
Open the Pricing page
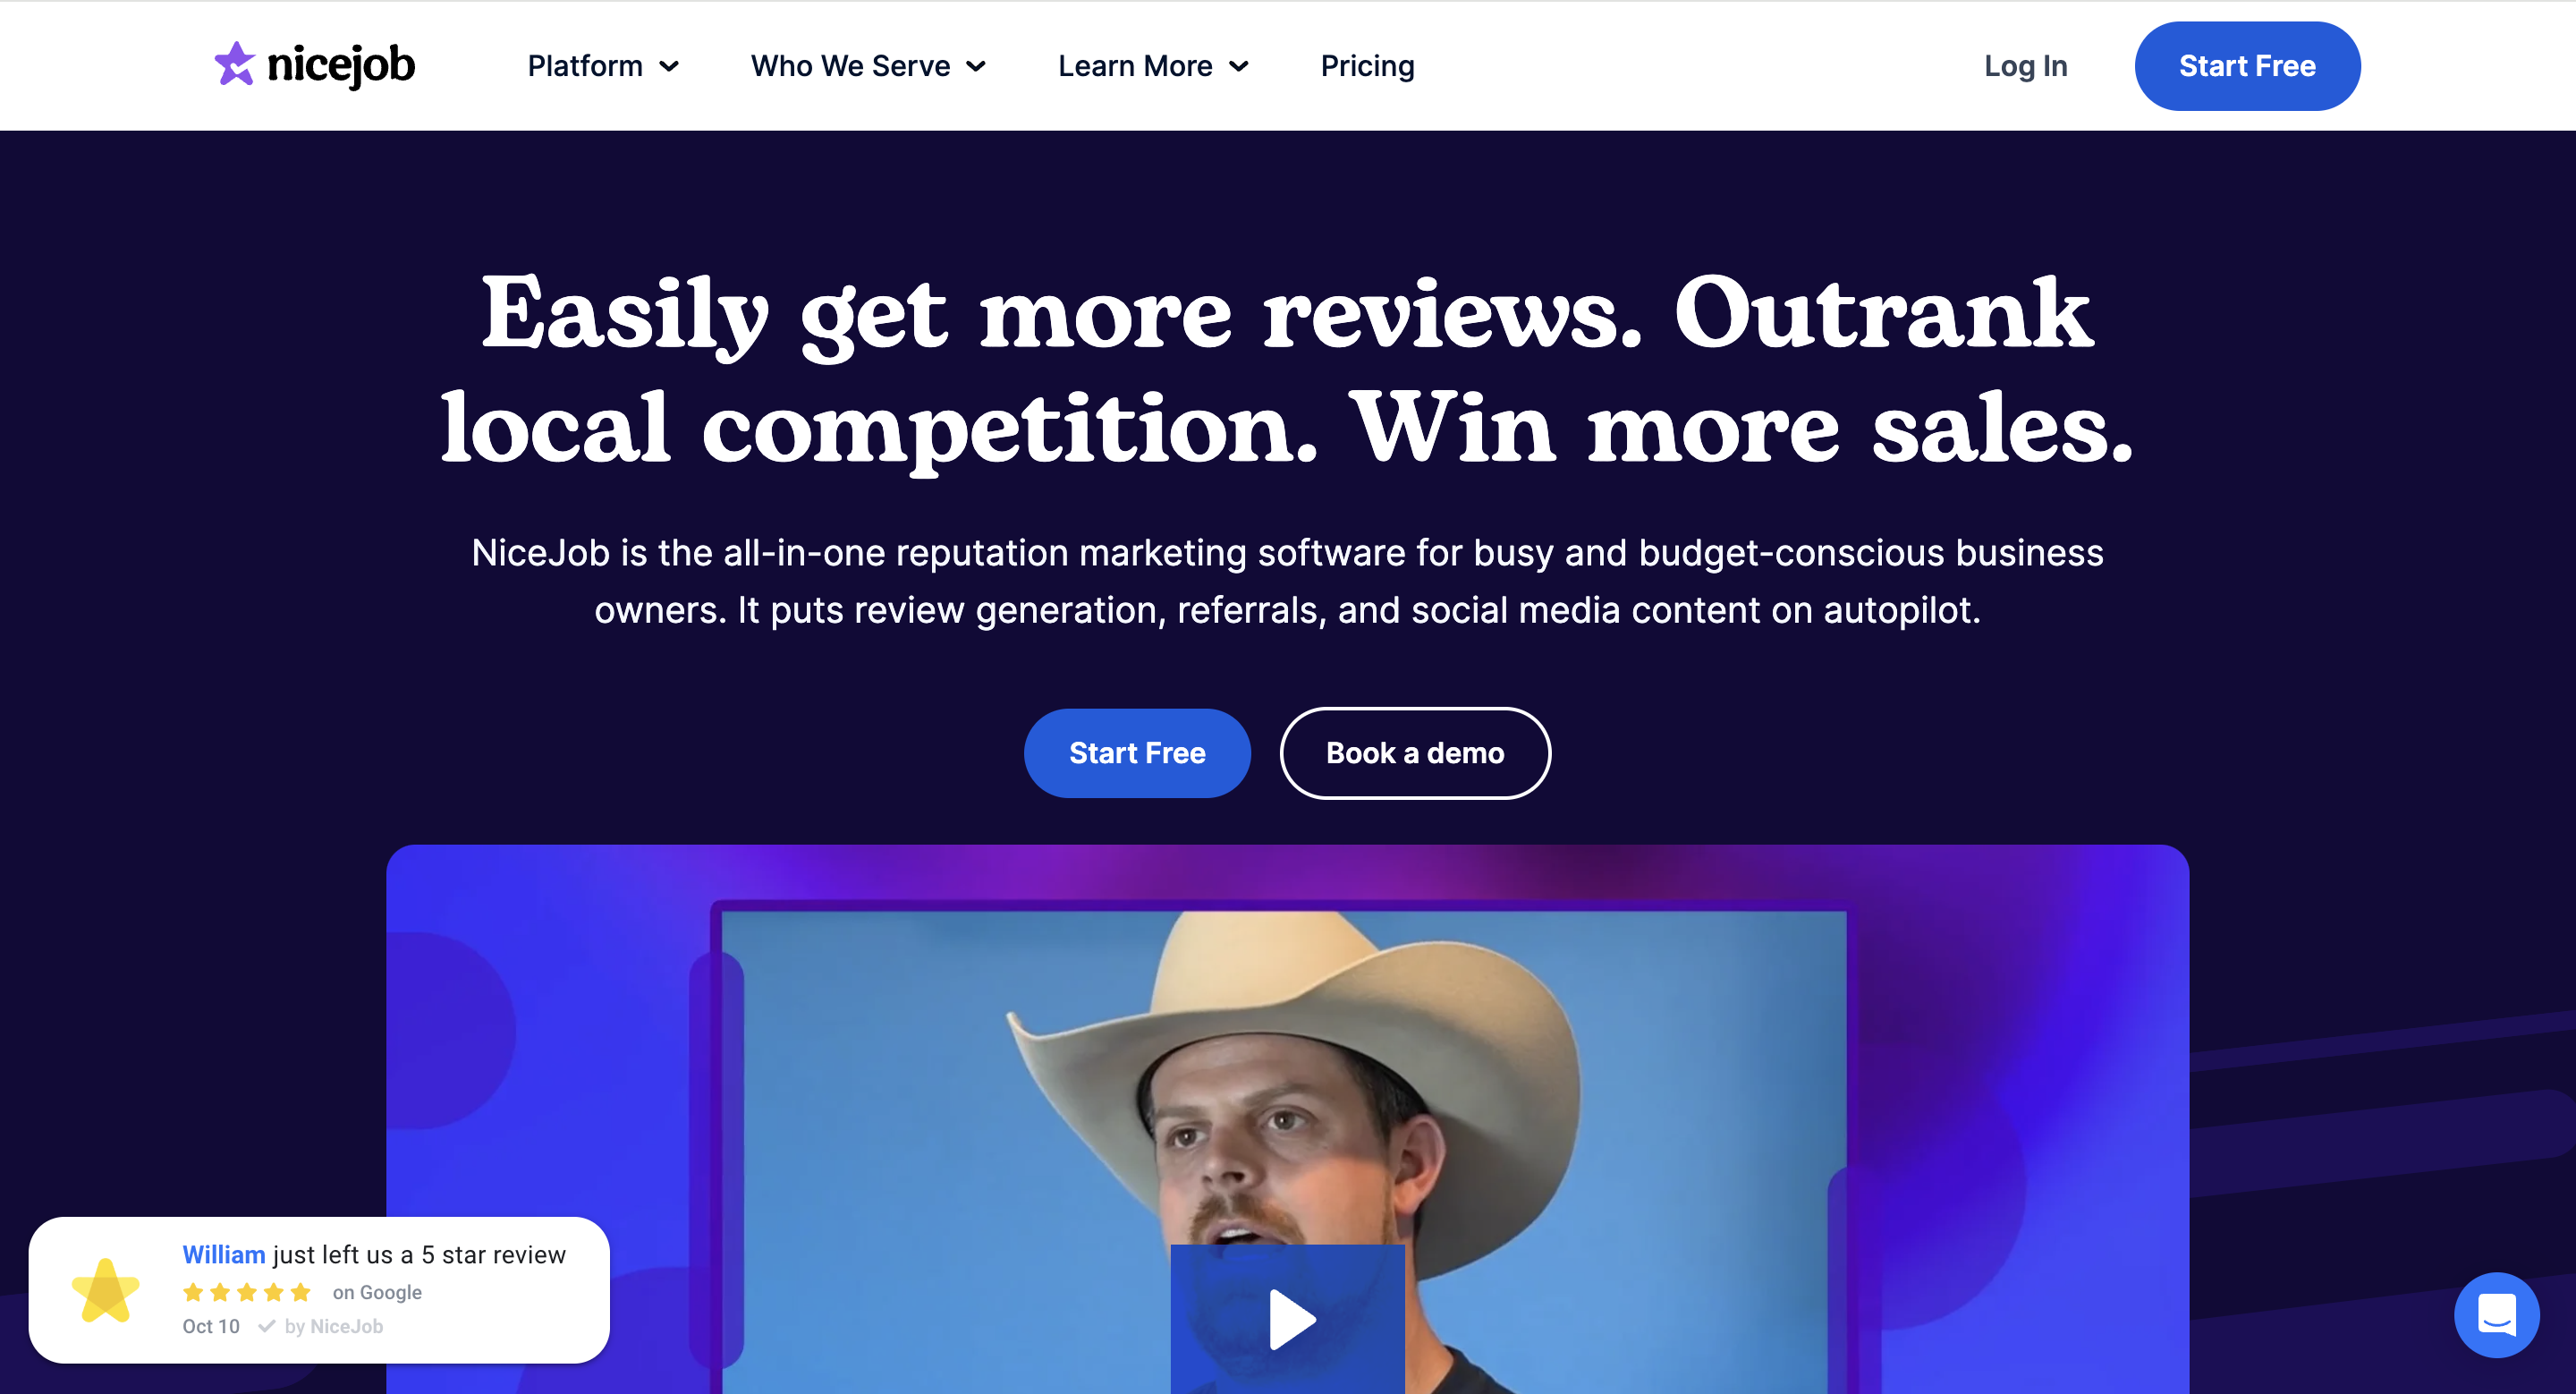click(x=1367, y=66)
